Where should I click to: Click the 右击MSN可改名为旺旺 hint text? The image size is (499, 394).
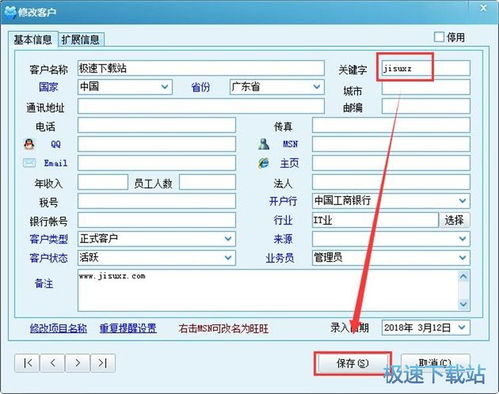[x=224, y=328]
